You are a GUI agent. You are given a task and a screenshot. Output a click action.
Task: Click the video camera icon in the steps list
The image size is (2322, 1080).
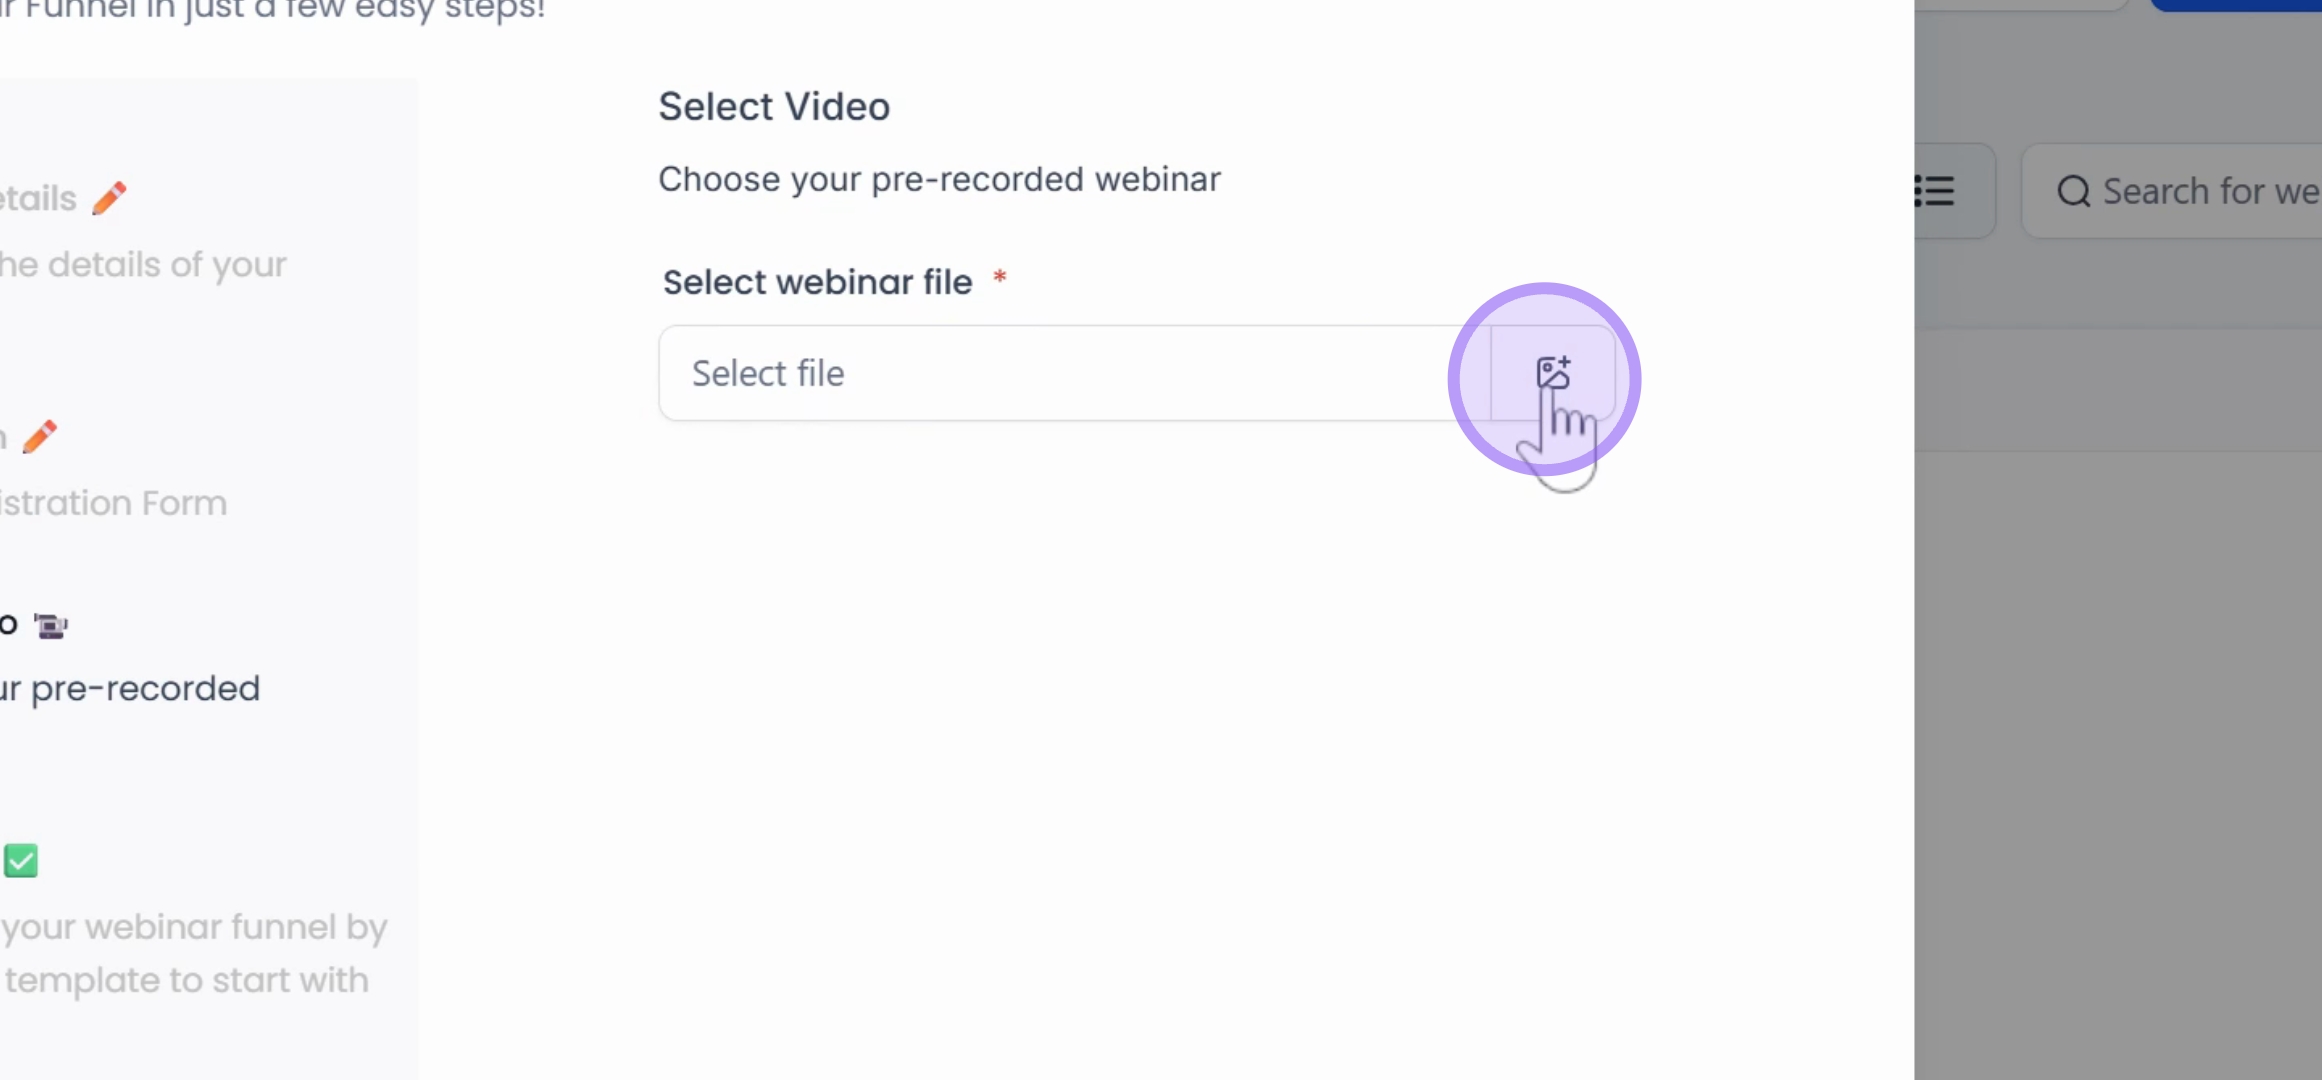(51, 626)
